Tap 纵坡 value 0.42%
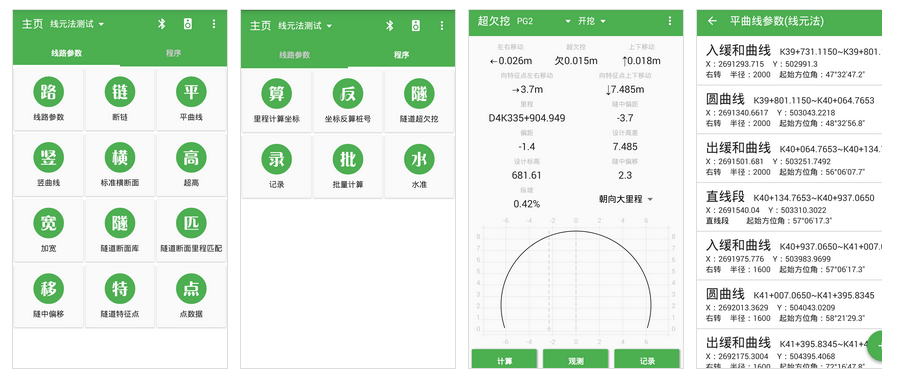Screen dimensions: 897x370 (x=526, y=204)
